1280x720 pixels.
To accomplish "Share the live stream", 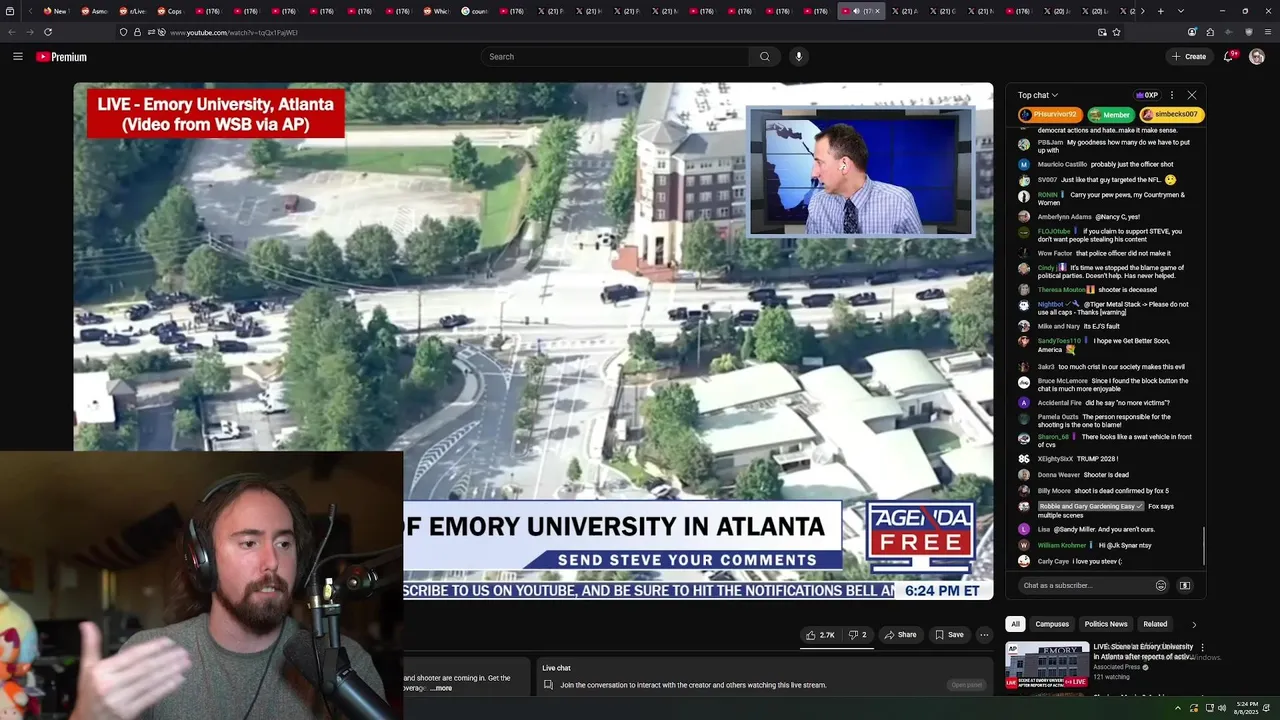I will [x=900, y=635].
